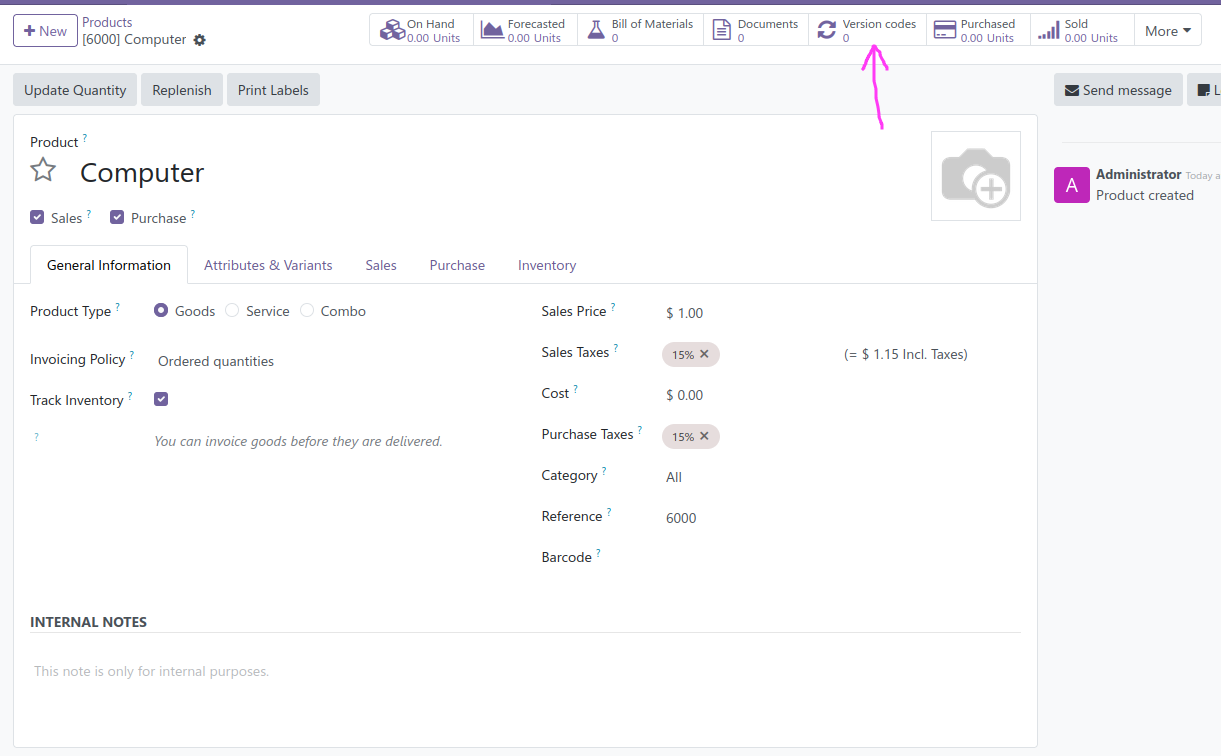Uncheck the Purchase checkbox
This screenshot has height=756, width=1221.
tap(117, 217)
